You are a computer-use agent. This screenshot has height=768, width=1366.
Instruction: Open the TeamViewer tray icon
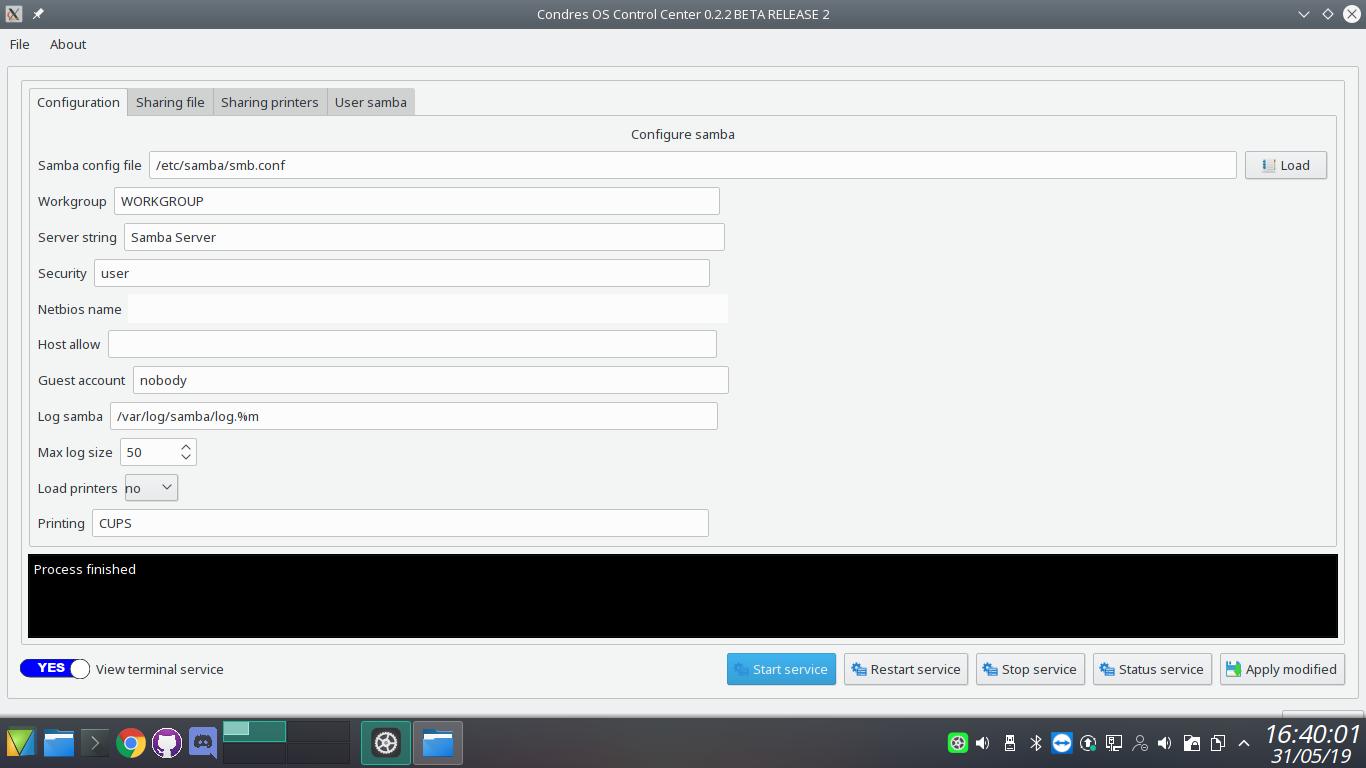1062,743
